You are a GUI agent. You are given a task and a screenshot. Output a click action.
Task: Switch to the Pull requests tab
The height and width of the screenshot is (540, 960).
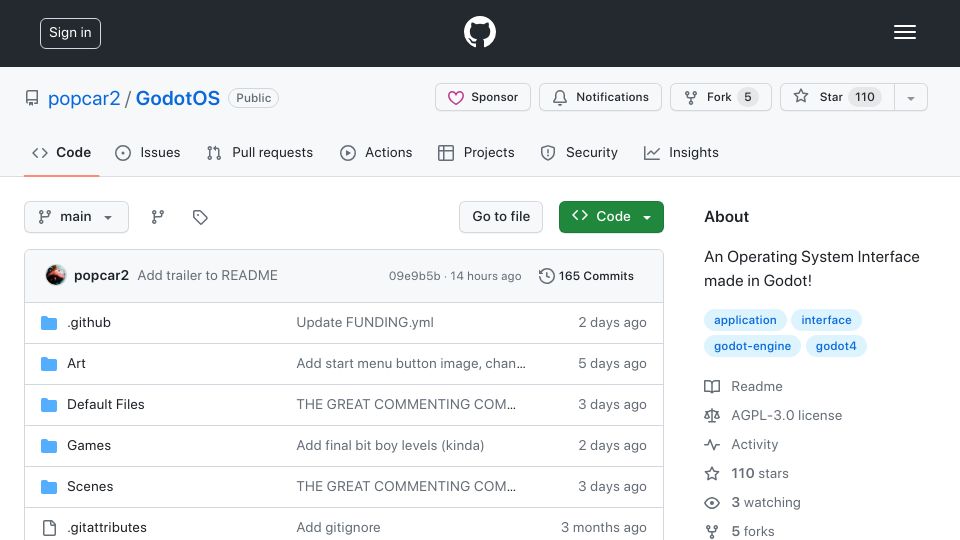(x=260, y=152)
